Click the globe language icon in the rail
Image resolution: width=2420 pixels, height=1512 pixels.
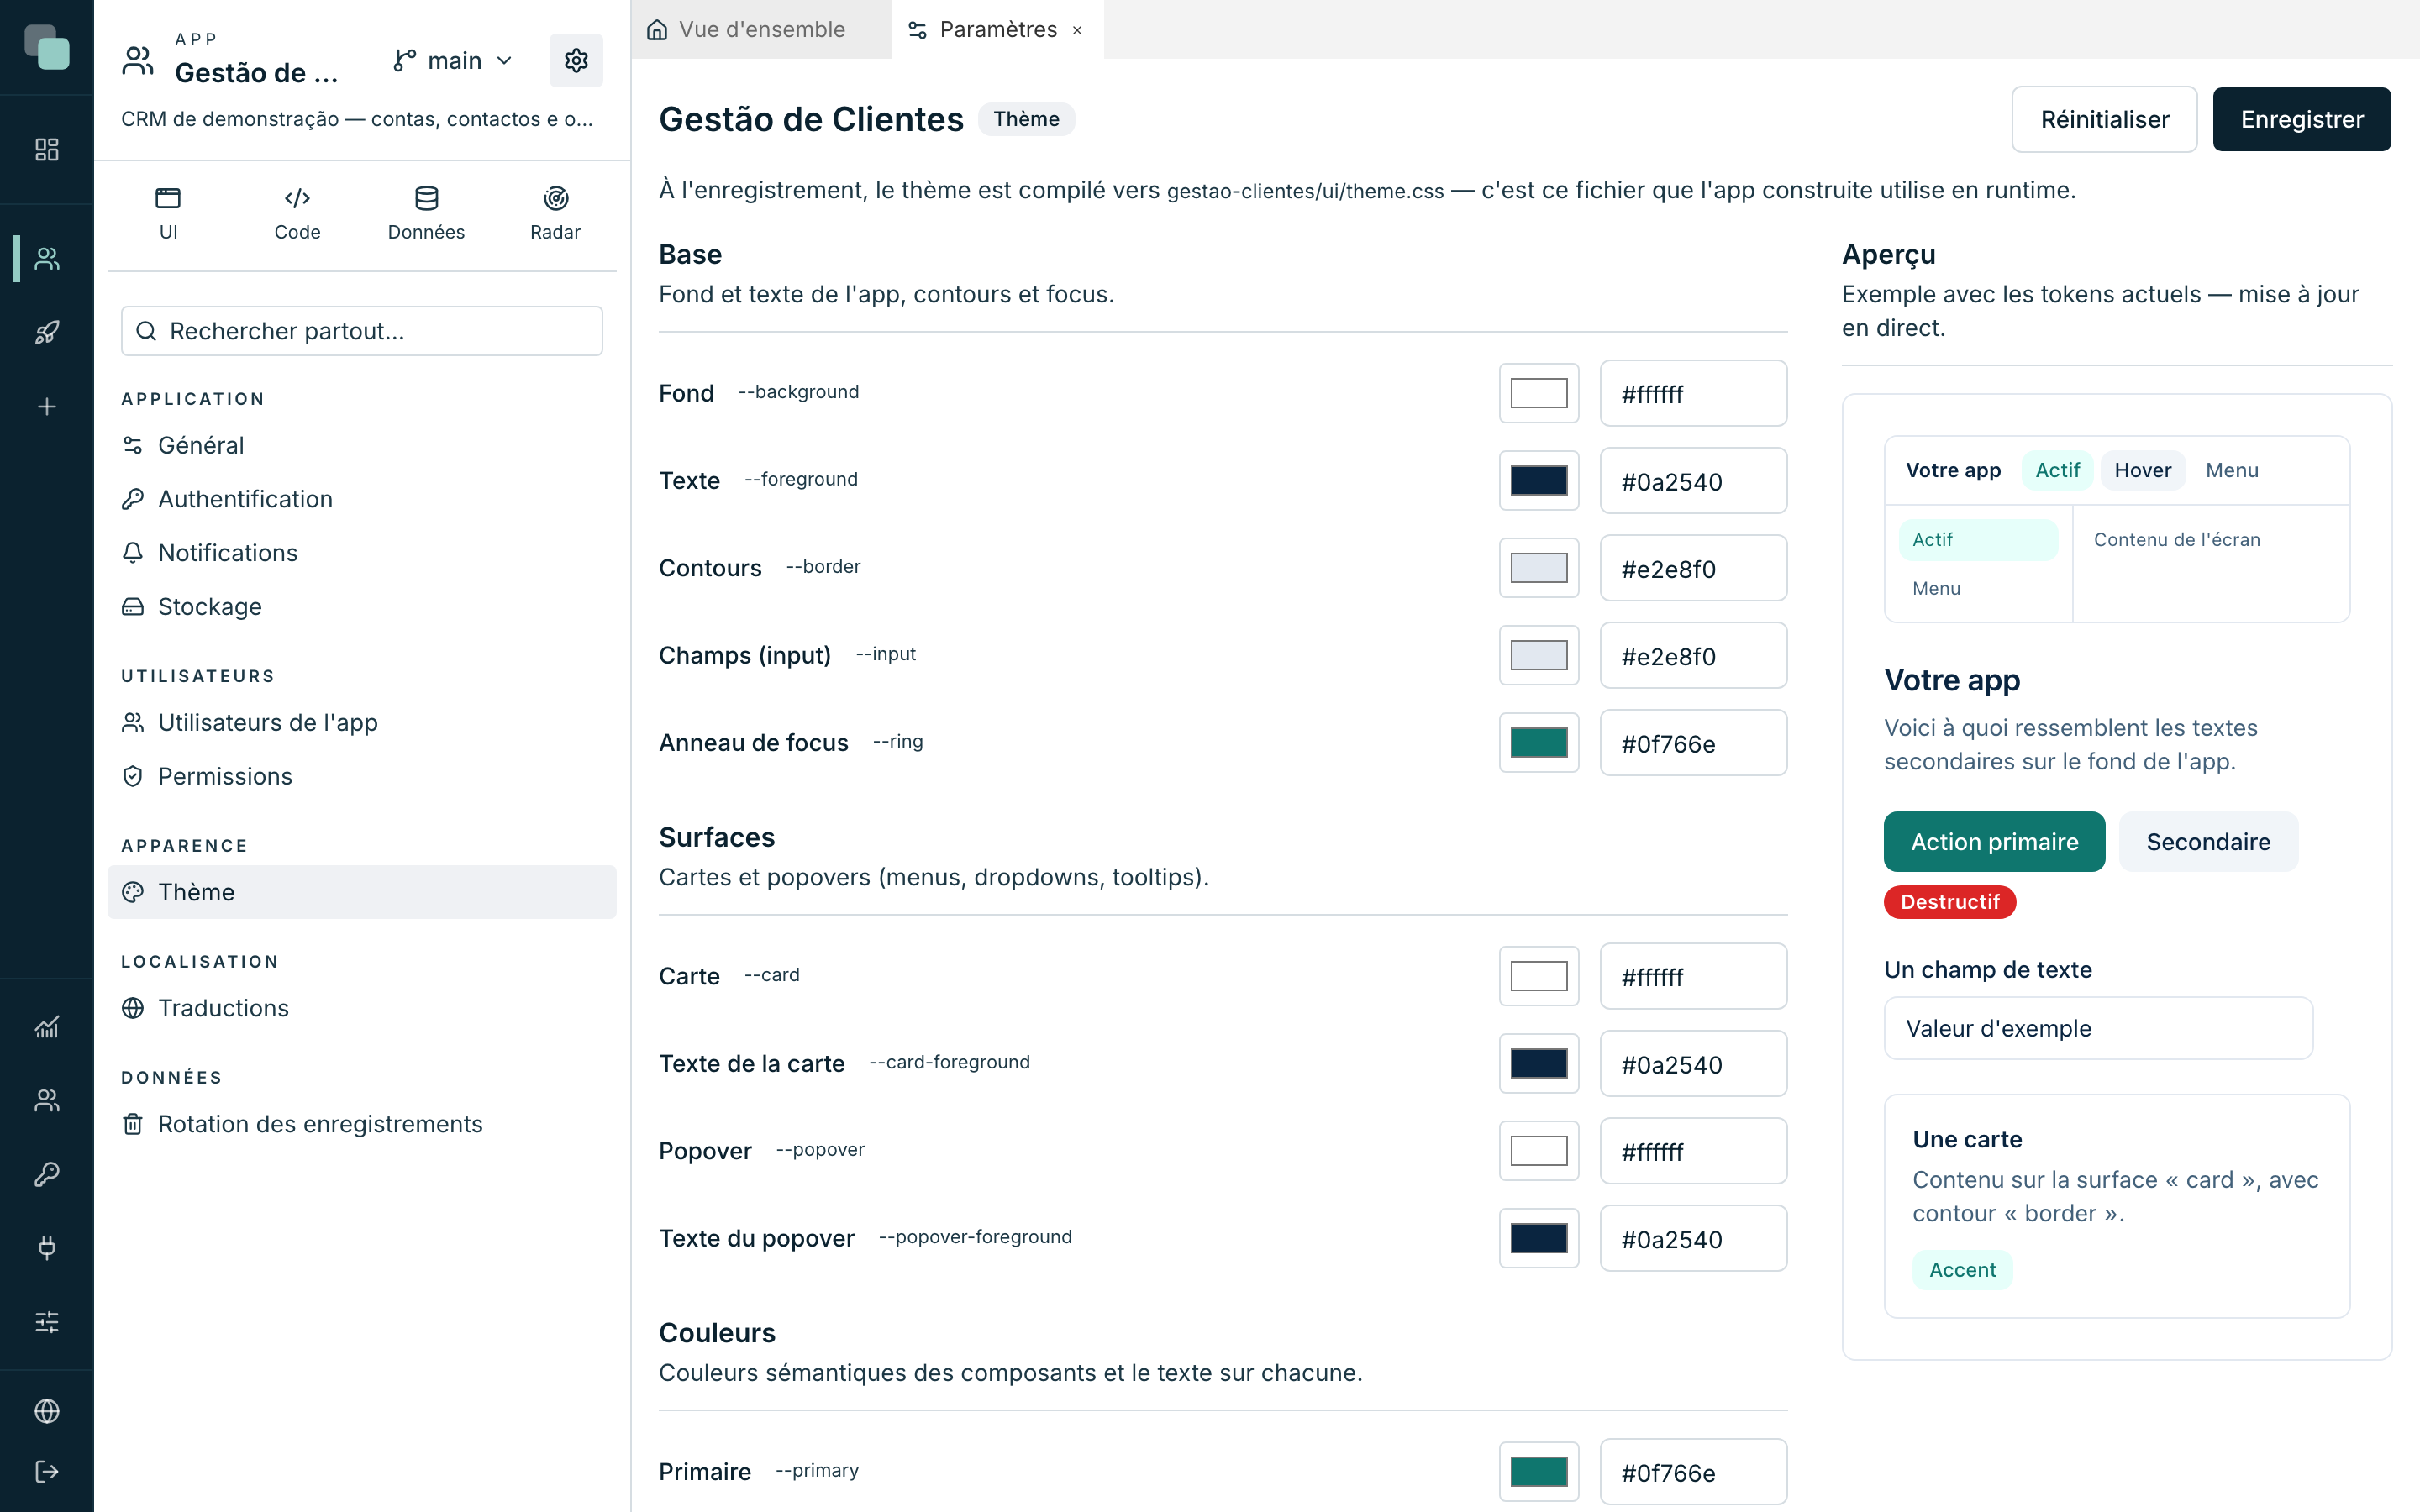pos(47,1411)
